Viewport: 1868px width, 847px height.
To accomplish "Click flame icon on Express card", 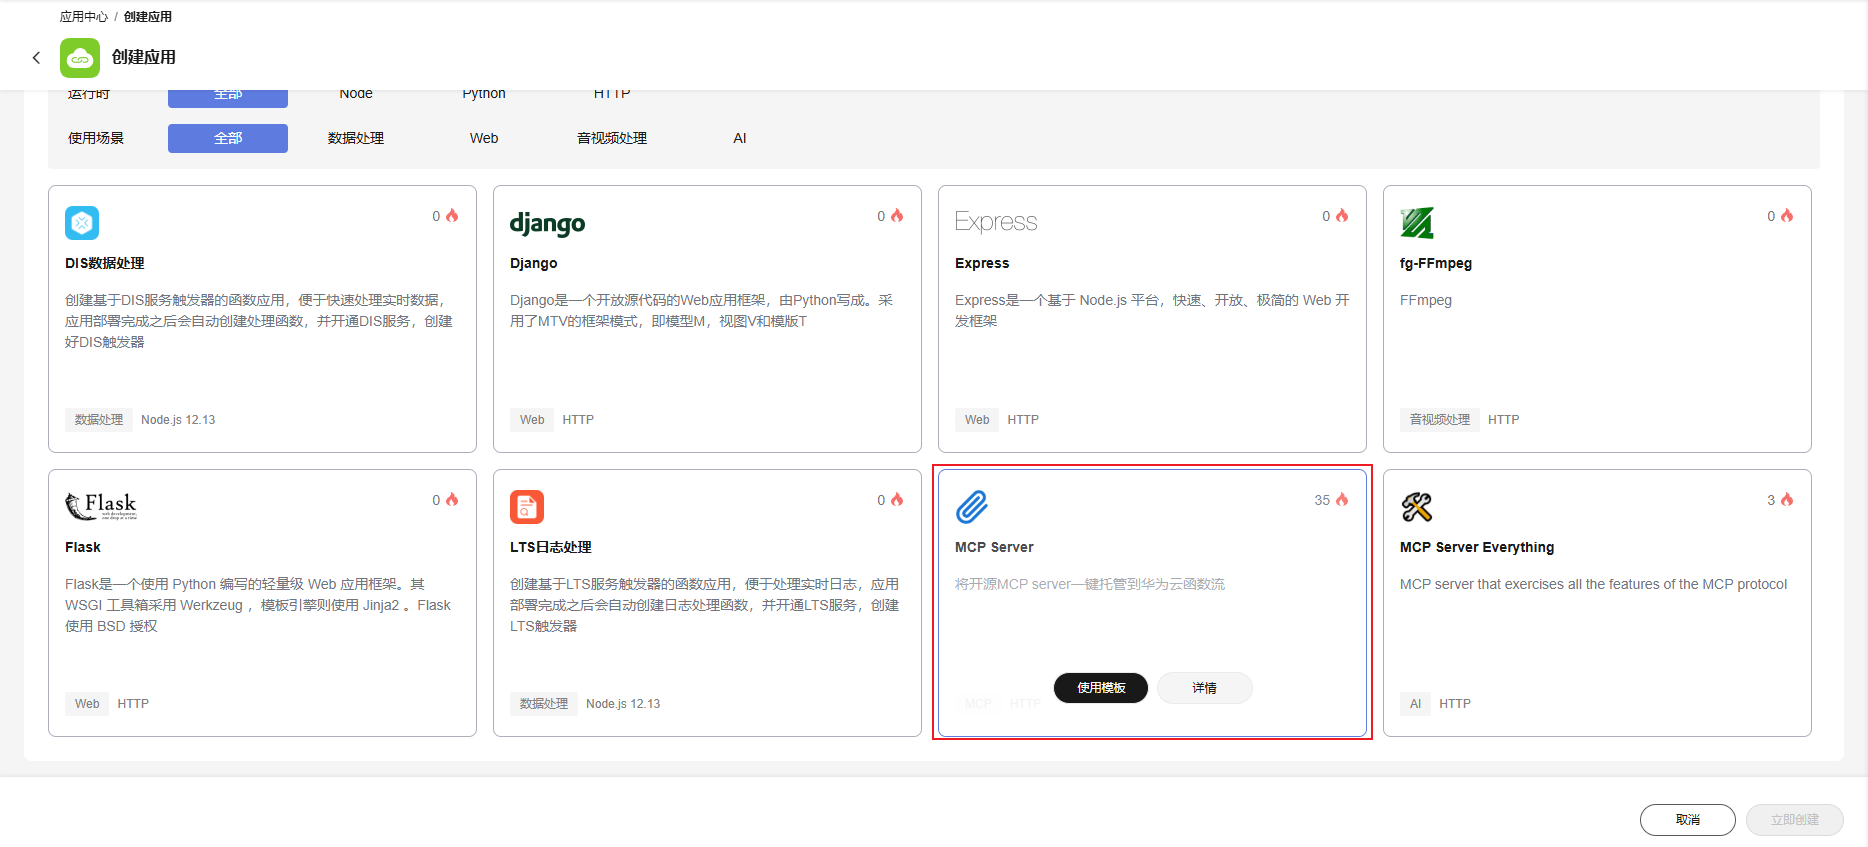I will point(1343,216).
